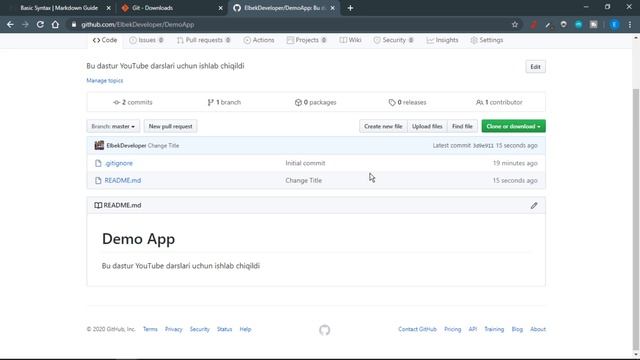Open footer Help link
The height and width of the screenshot is (360, 640).
click(x=245, y=329)
